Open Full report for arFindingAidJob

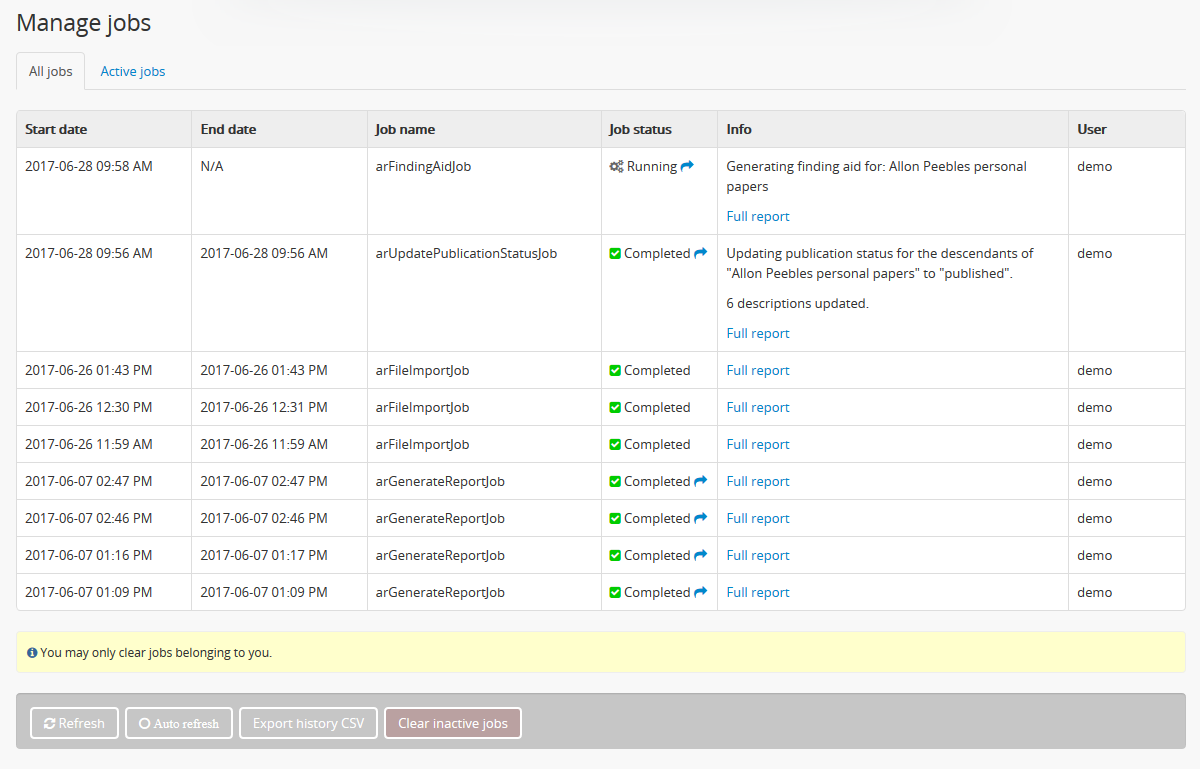[757, 217]
